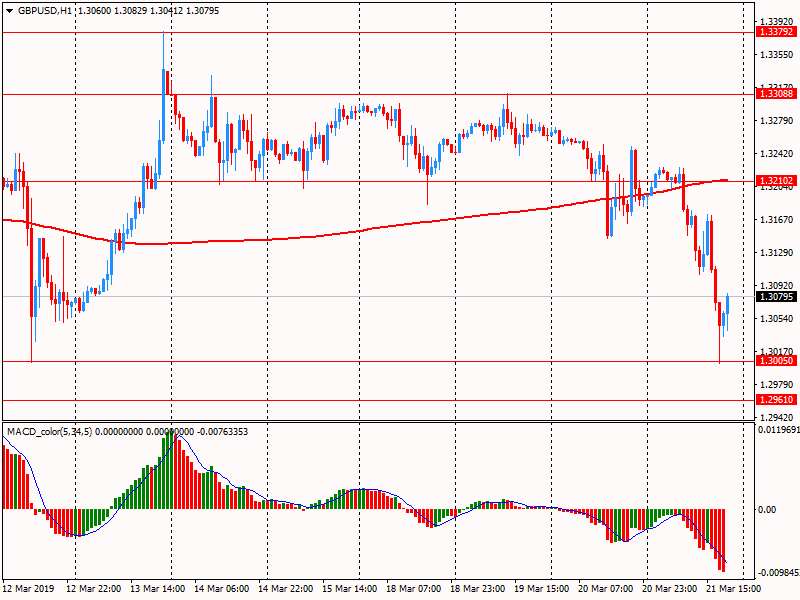Click the 1.32102 price level tag
The width and height of the screenshot is (800, 600).
click(x=776, y=181)
